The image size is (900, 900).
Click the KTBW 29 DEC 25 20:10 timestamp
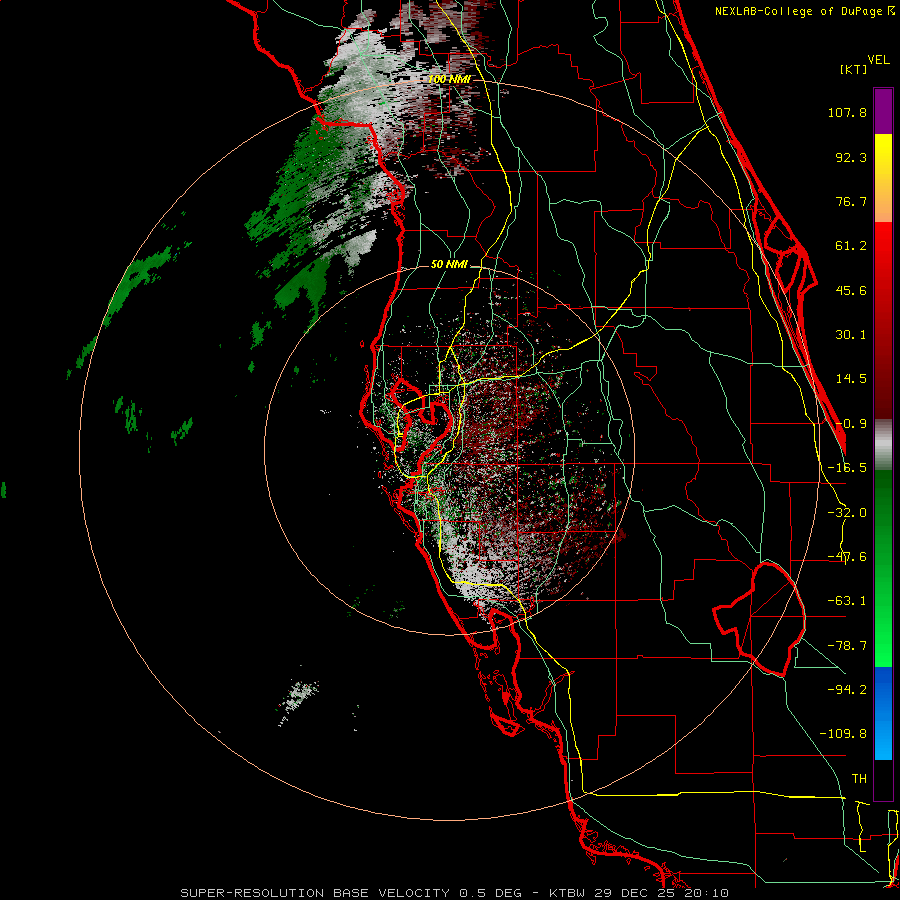[x=639, y=893]
